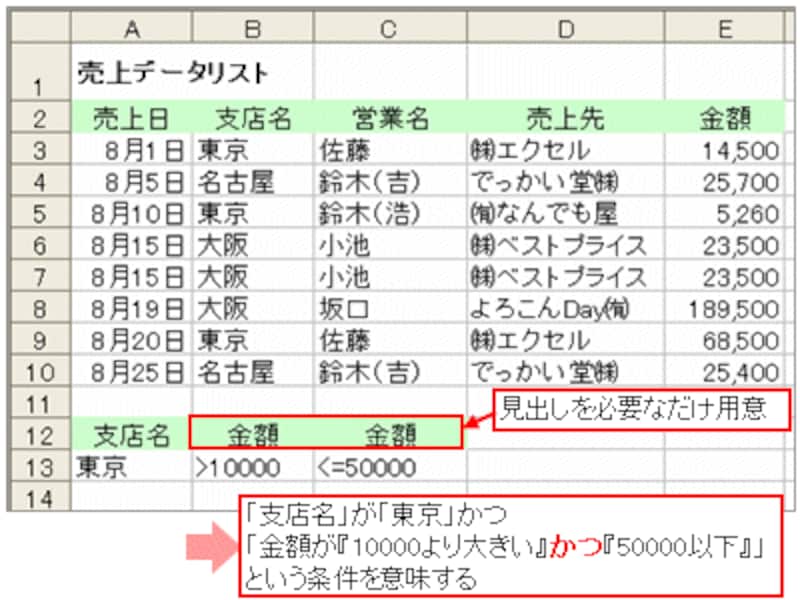This screenshot has height=600, width=800.
Task: Select the amount cell 25,700
Action: pyautogui.click(x=724, y=181)
